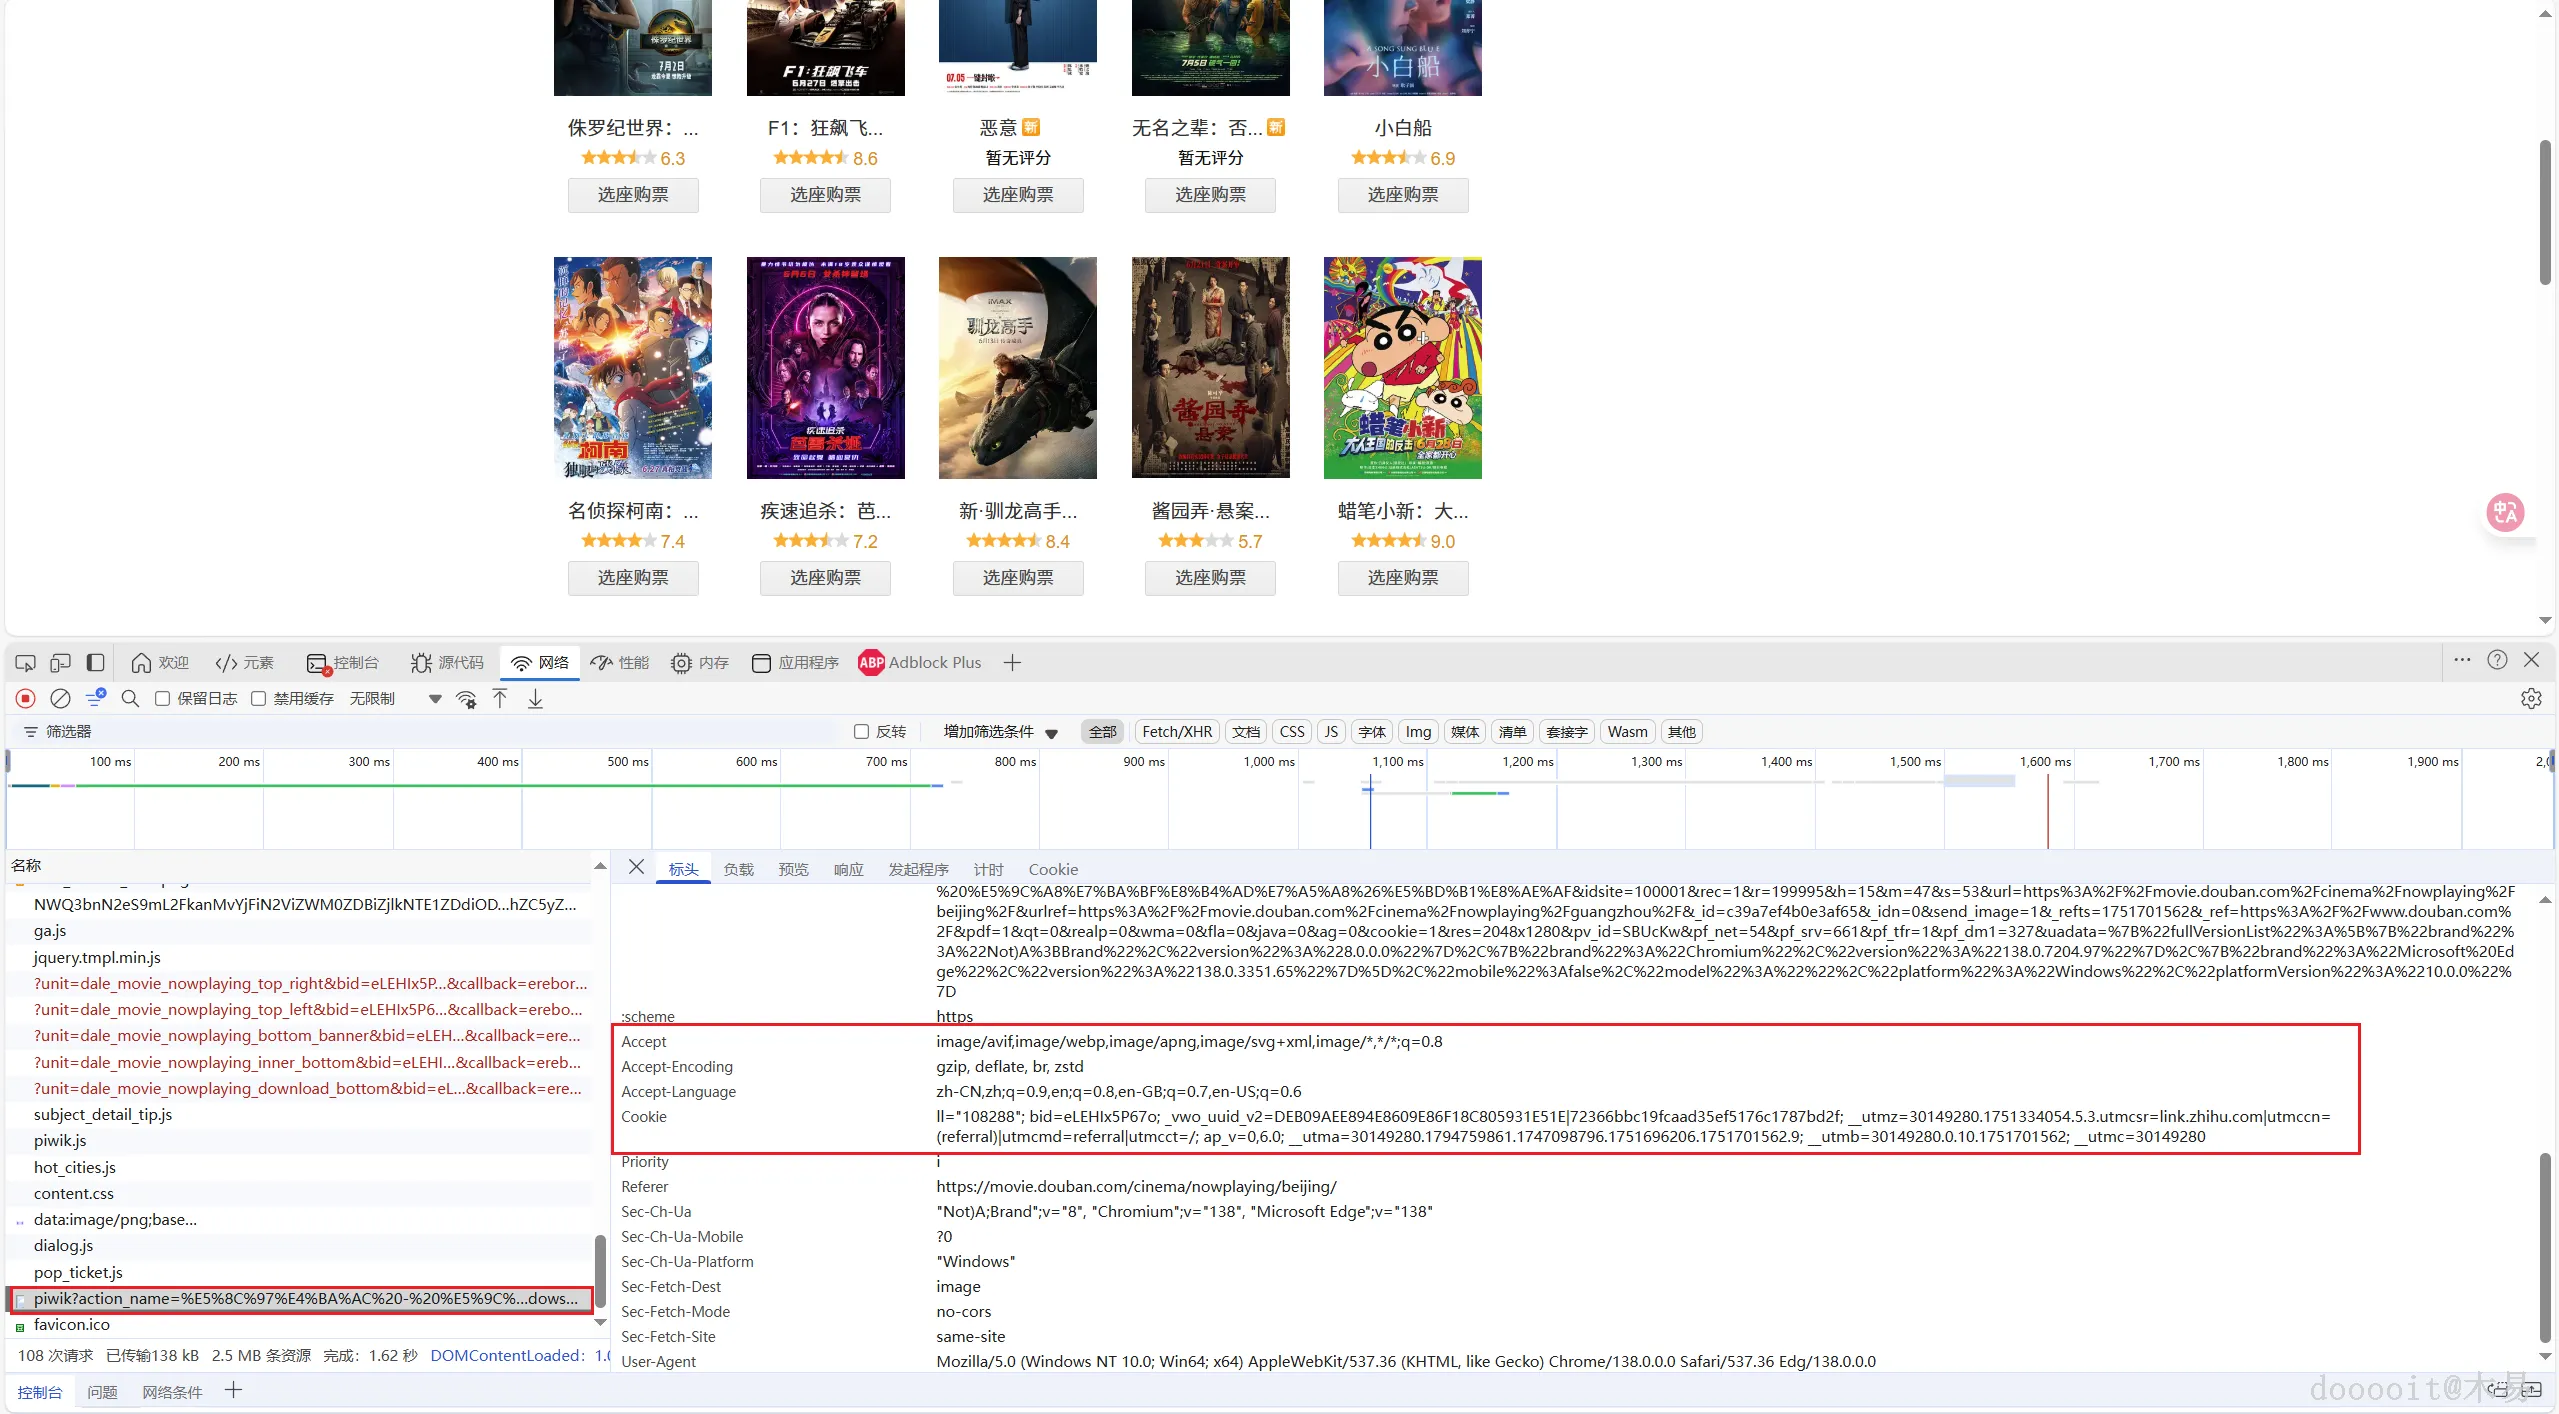Open network conditions wifi-gear icon

[x=466, y=698]
